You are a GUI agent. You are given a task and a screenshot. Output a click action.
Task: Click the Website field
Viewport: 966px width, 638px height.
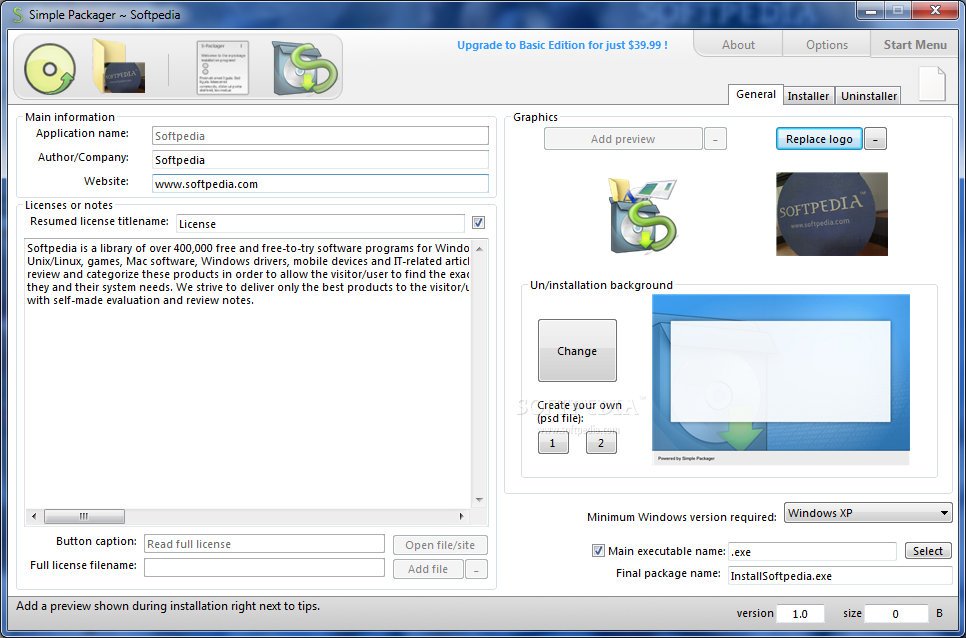320,184
